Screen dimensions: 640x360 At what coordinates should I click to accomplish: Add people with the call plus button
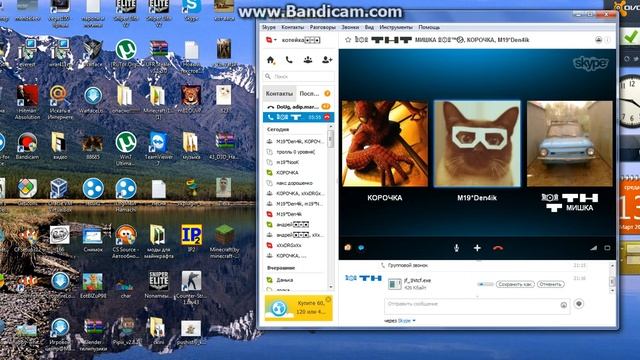[x=477, y=248]
